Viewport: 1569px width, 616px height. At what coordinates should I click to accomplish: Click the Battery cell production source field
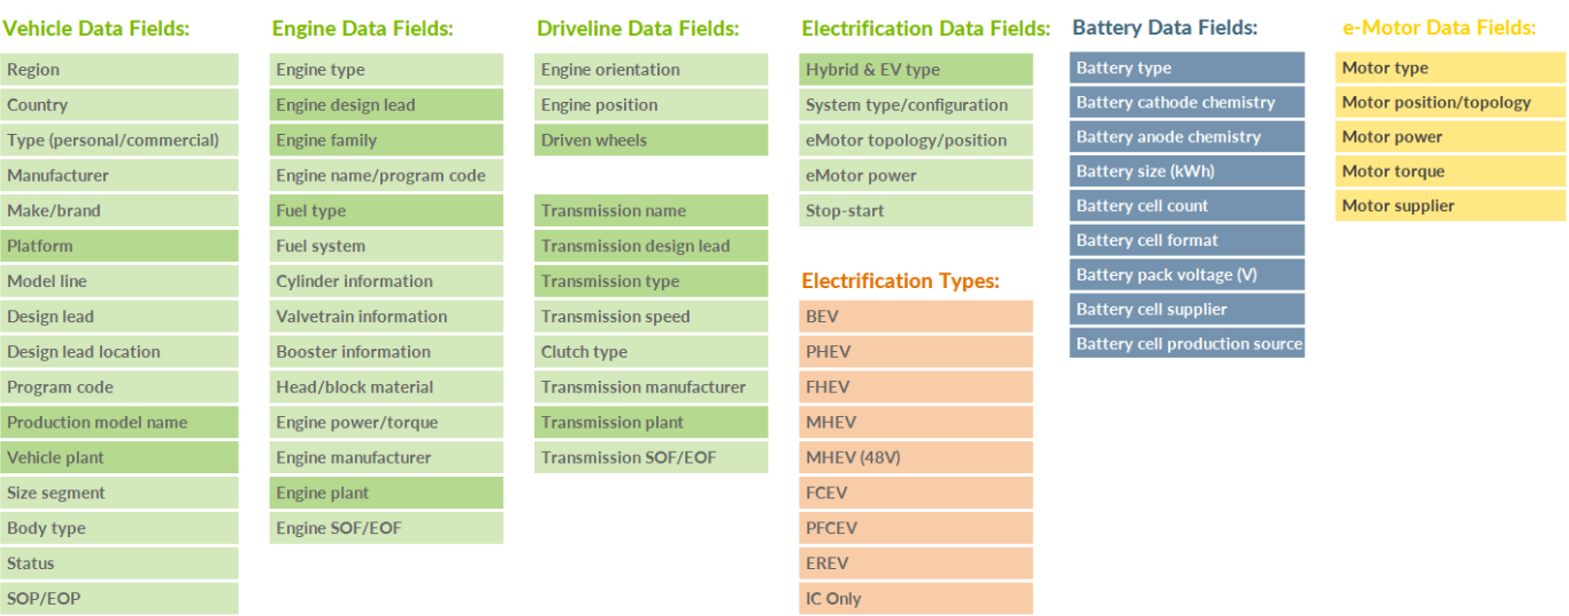pos(1186,343)
